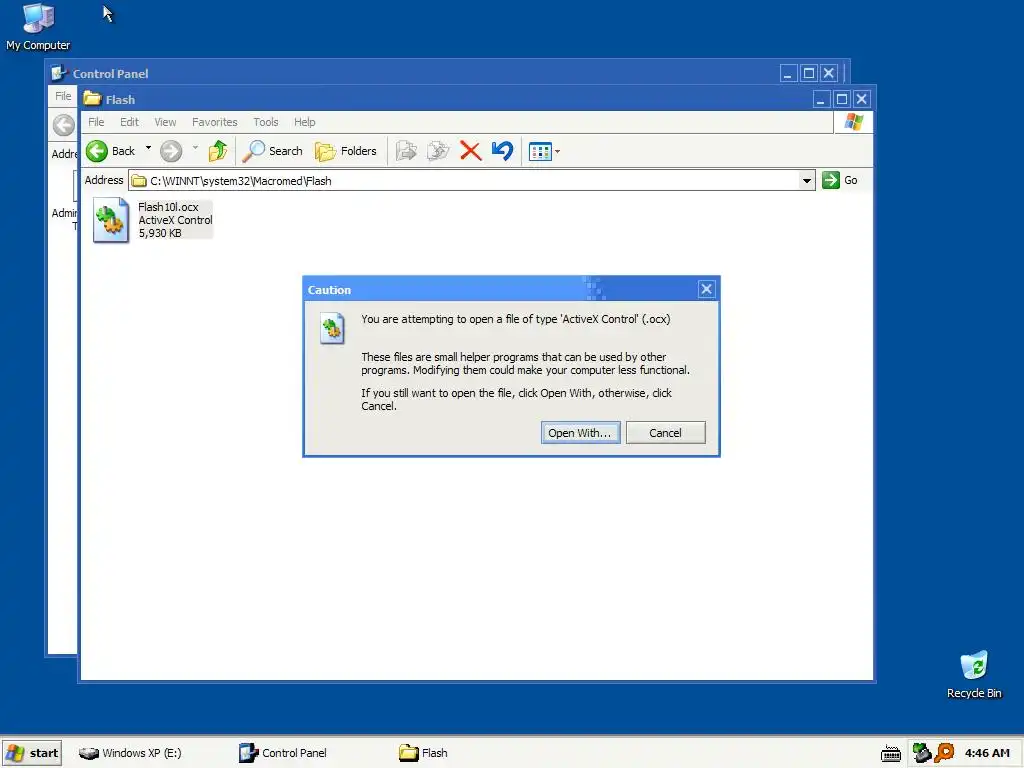Close the Control Panel window

829,73
